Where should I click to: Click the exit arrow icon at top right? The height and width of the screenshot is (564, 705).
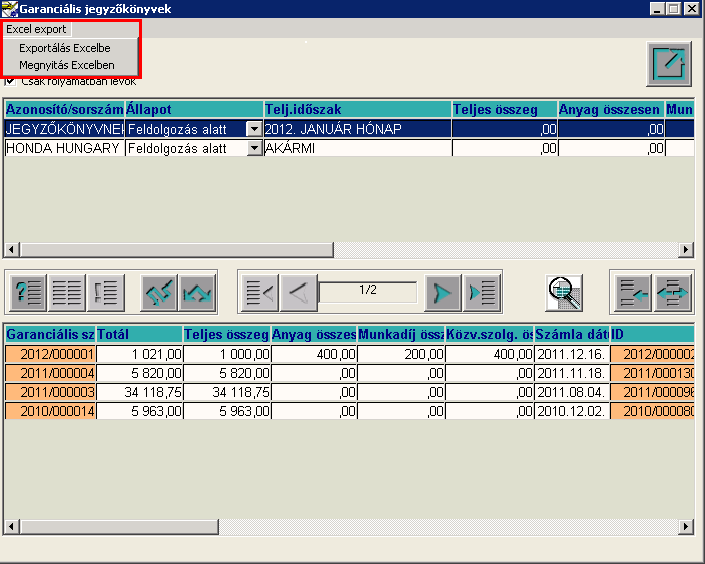coord(669,64)
